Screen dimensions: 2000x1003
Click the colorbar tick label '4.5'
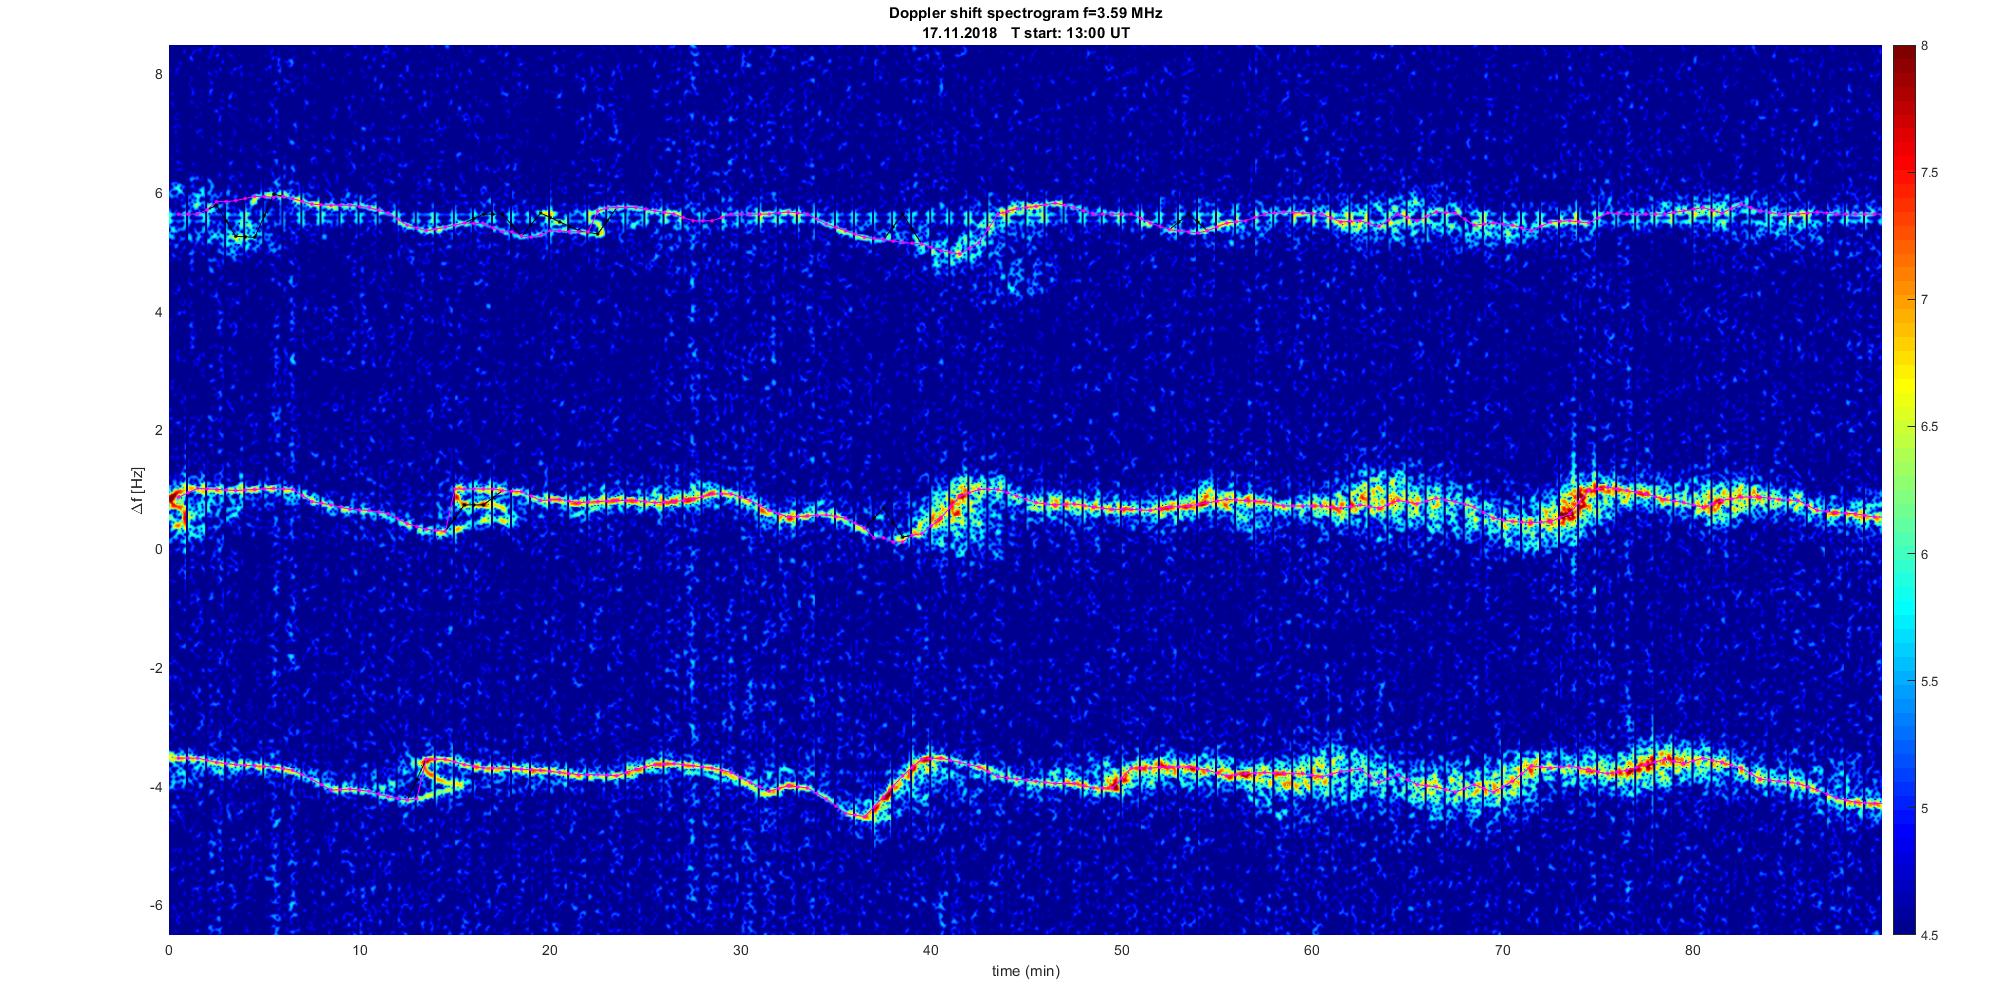point(1930,936)
